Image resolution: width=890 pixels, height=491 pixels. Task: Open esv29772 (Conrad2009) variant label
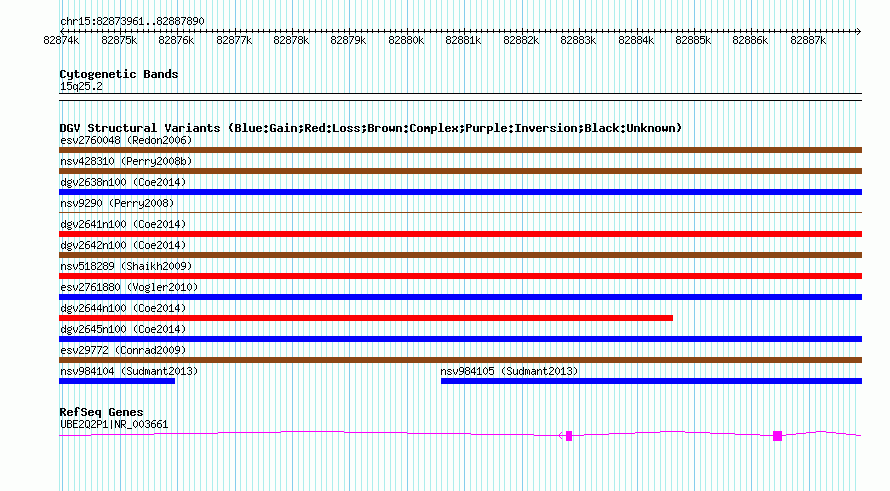click(123, 350)
